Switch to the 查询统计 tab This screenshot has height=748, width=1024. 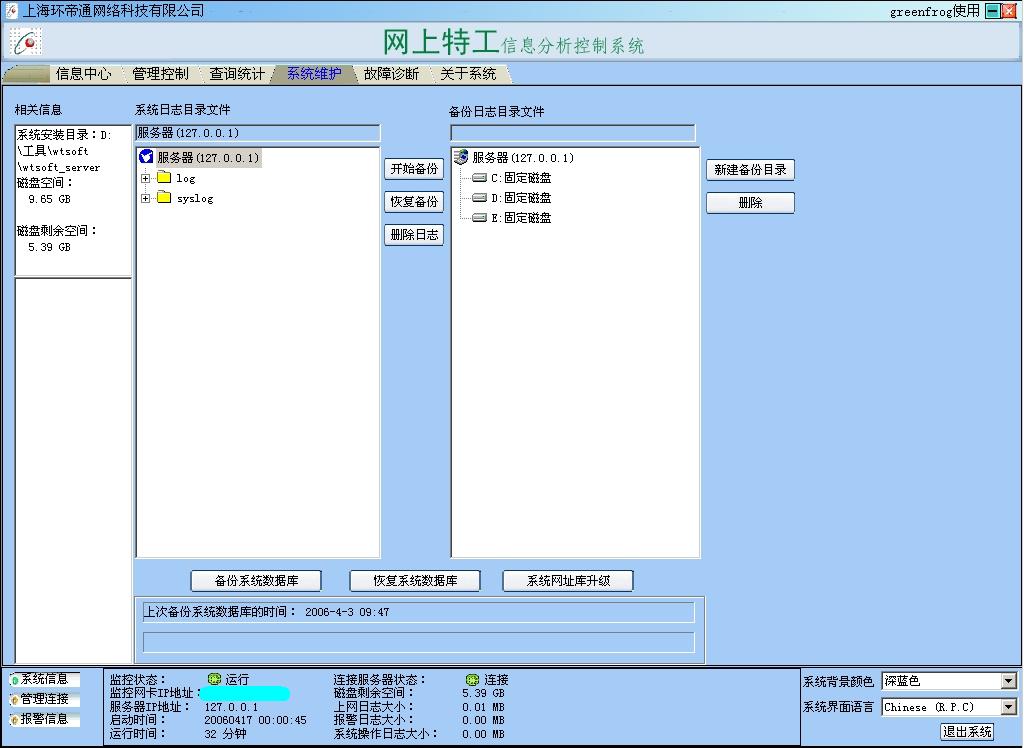(236, 74)
